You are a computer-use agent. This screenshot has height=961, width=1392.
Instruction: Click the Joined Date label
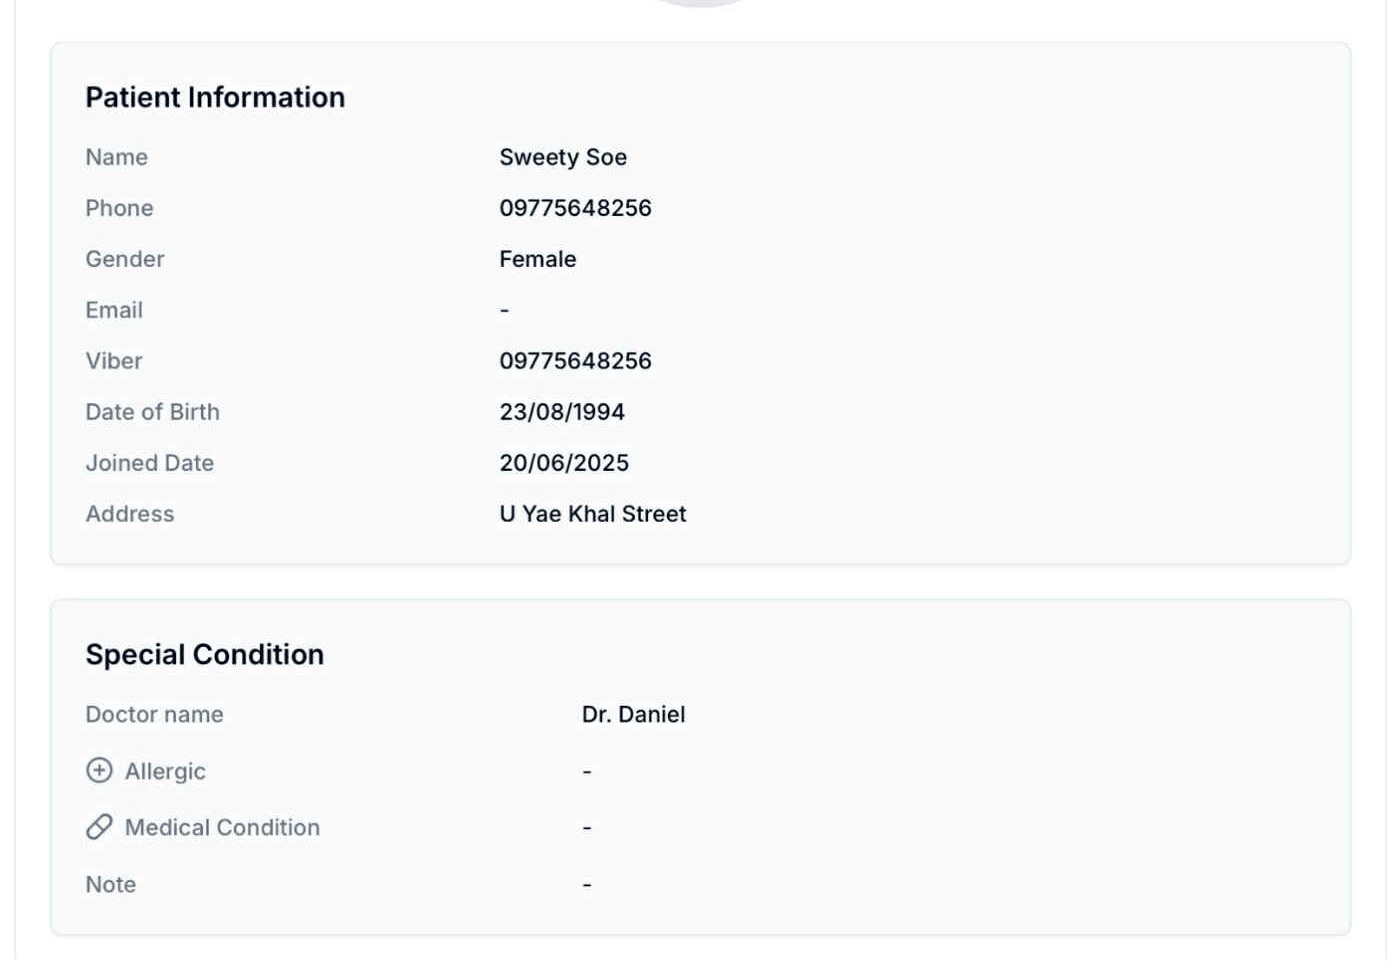[149, 463]
